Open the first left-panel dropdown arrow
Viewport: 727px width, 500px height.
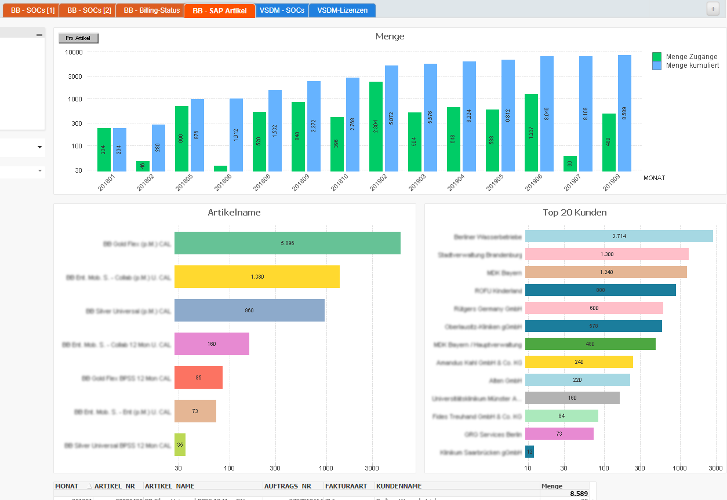40,147
